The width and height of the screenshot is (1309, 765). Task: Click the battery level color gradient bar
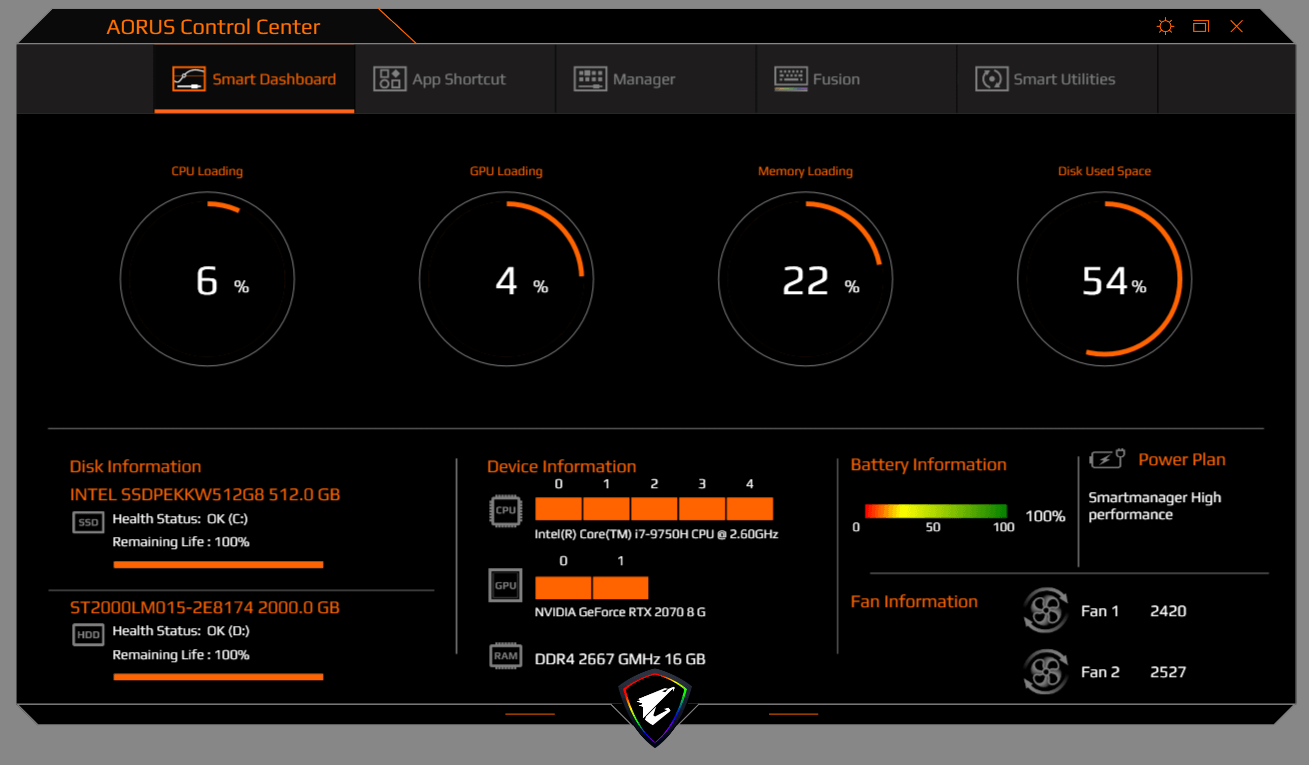pos(935,511)
